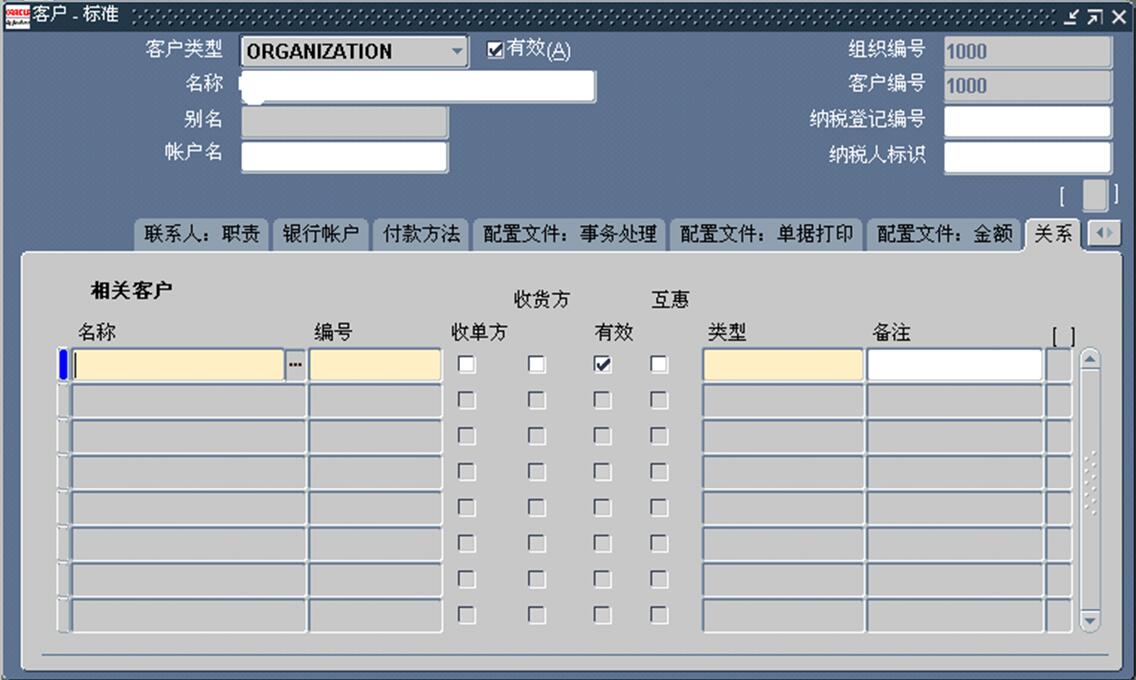1136x680 pixels.
Task: Click the scroll up arrow in 相关客户 grid
Action: tap(1090, 360)
